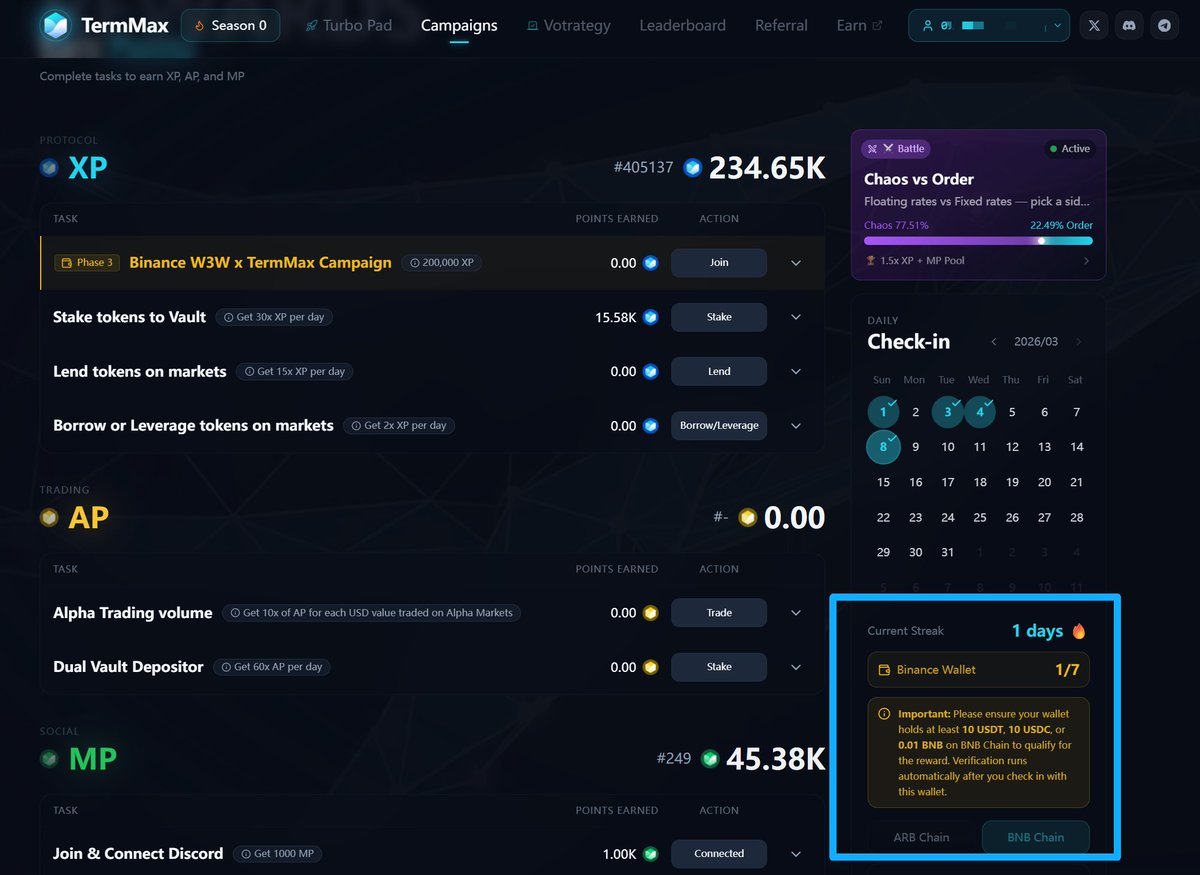Screen dimensions: 1200x875
Task: Click the gold coin icon beside AP total 0.00
Action: tap(747, 518)
